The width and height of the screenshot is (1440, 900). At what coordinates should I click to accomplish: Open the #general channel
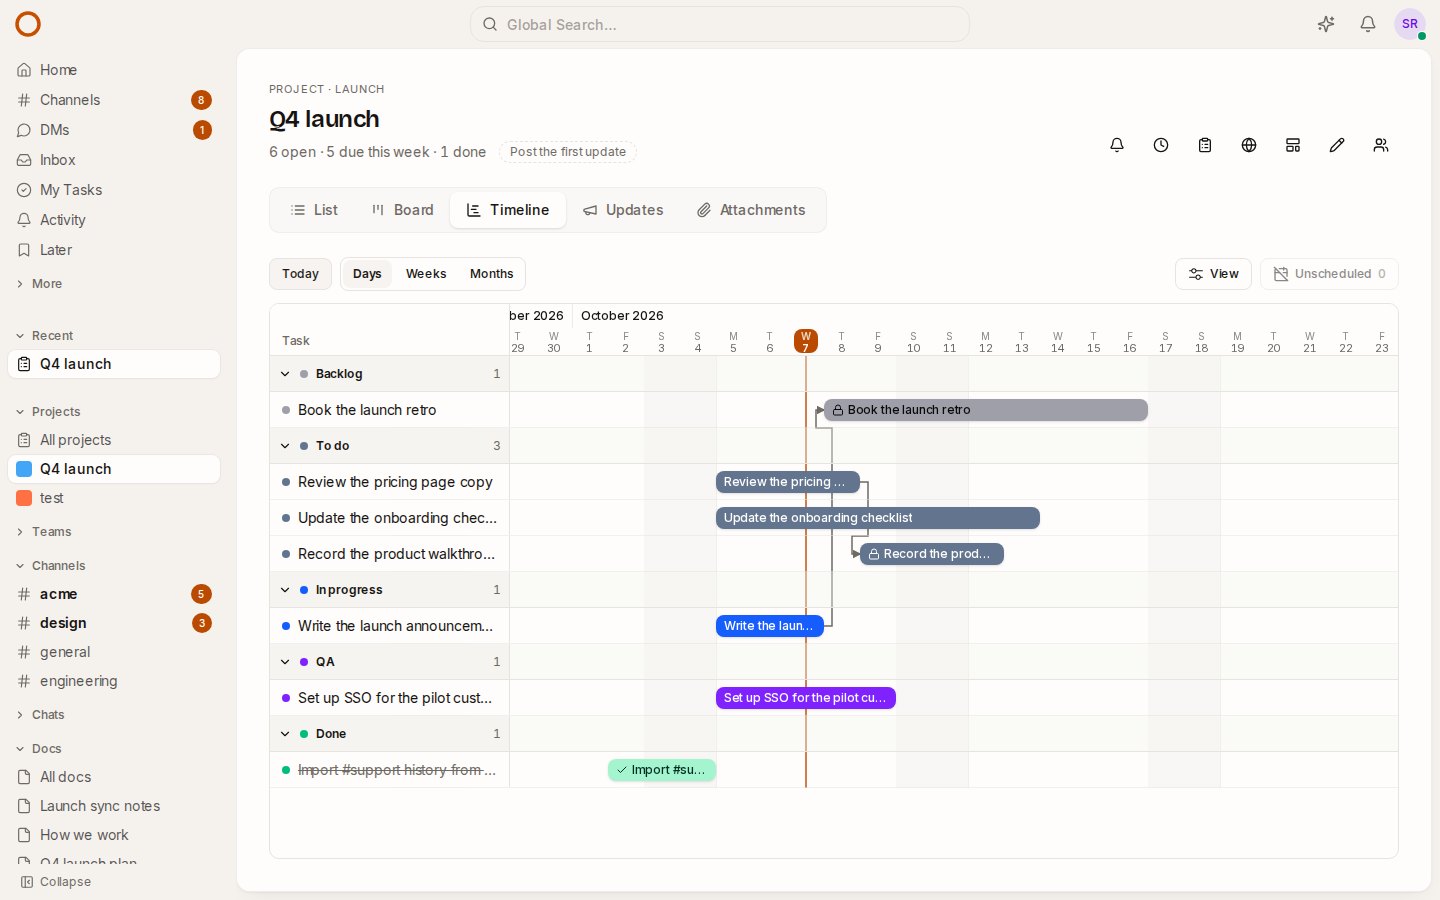point(114,652)
